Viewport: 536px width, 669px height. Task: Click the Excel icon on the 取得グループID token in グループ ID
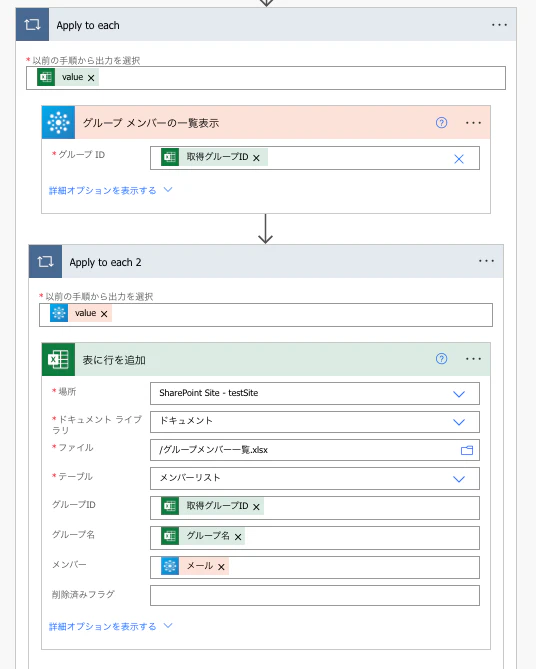coord(170,157)
